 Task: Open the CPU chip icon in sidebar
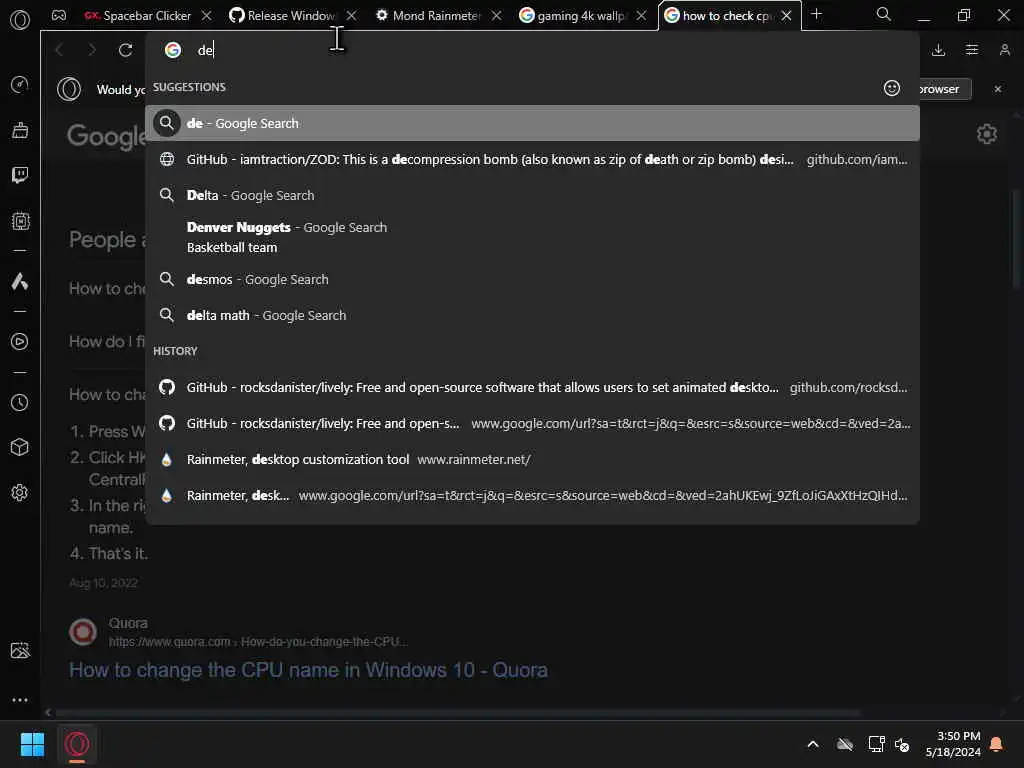coord(20,221)
